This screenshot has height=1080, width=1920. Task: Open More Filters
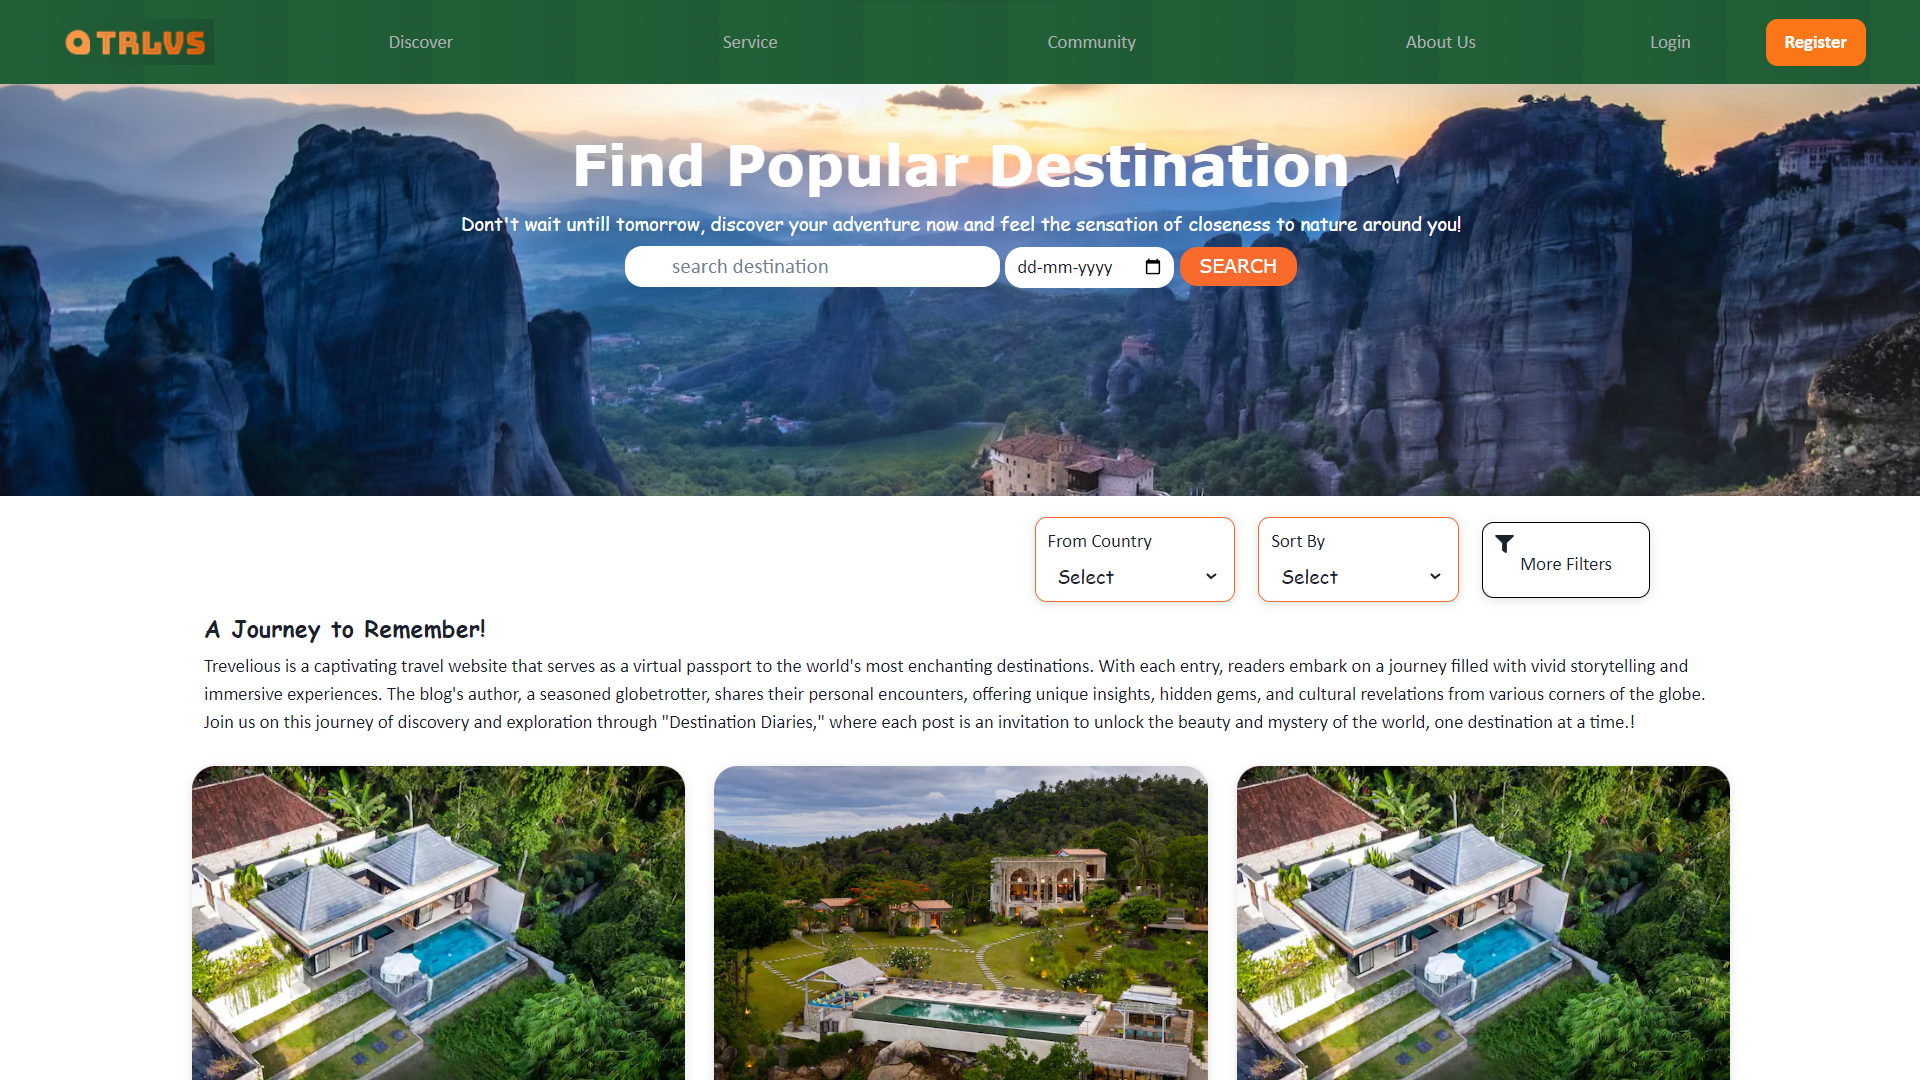pos(1565,560)
